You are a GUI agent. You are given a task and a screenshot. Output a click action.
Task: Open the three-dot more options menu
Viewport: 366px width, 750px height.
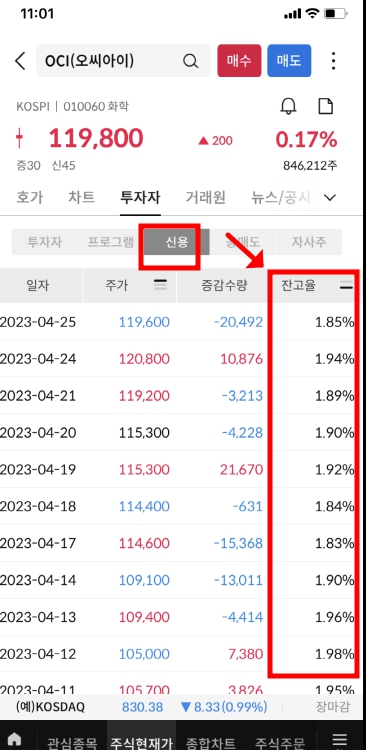pyautogui.click(x=333, y=61)
